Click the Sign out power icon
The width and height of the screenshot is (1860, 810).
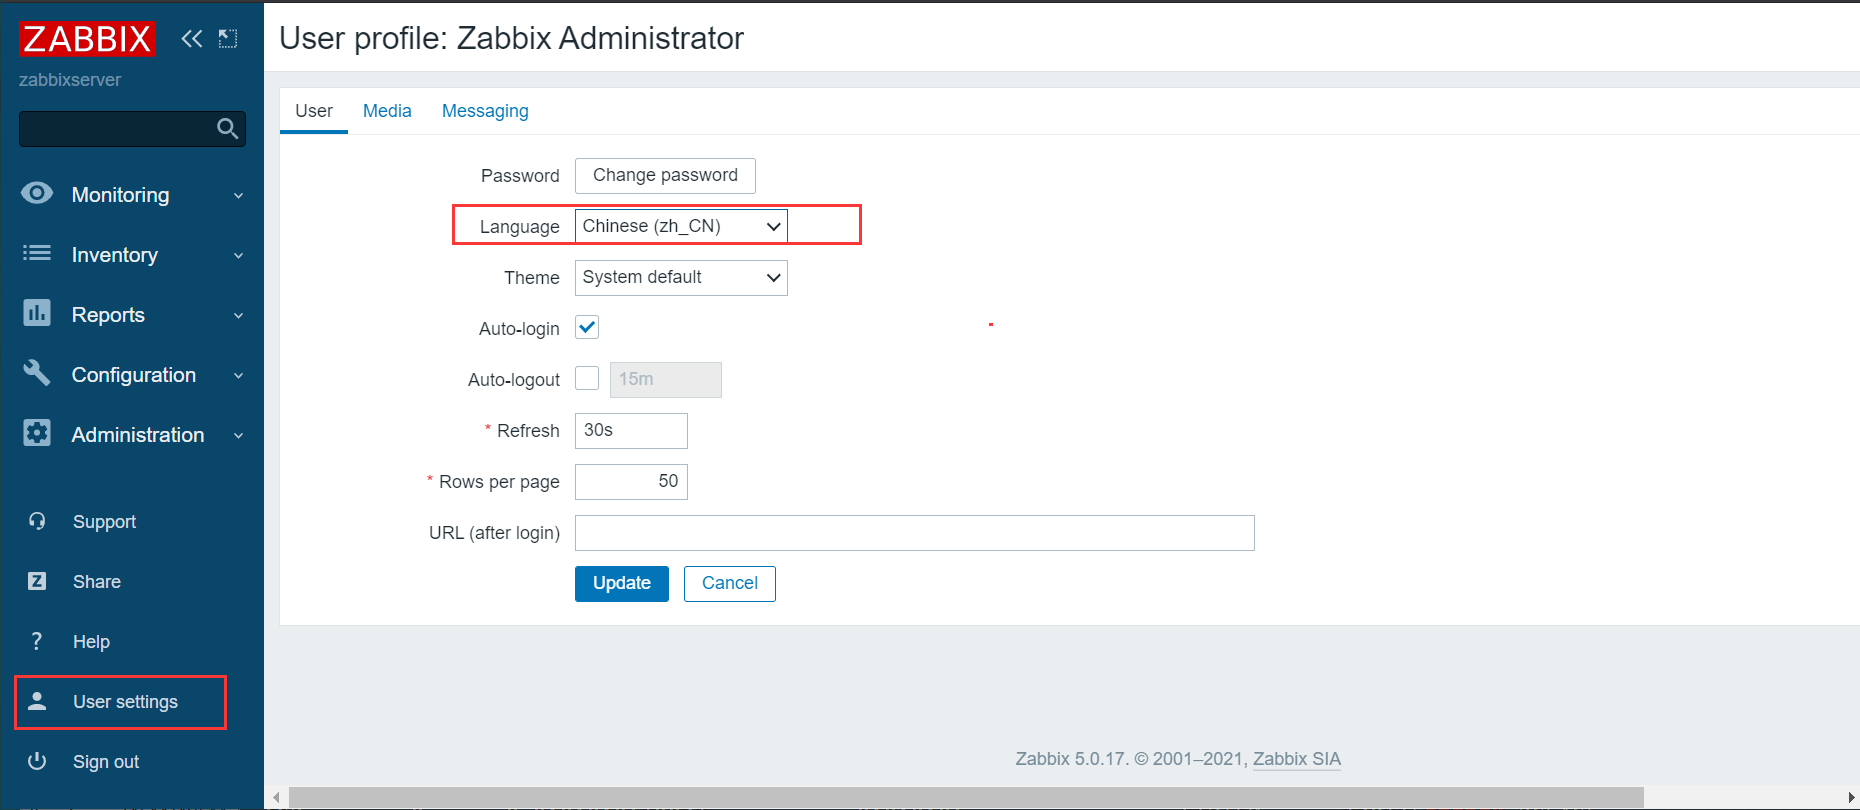[37, 761]
